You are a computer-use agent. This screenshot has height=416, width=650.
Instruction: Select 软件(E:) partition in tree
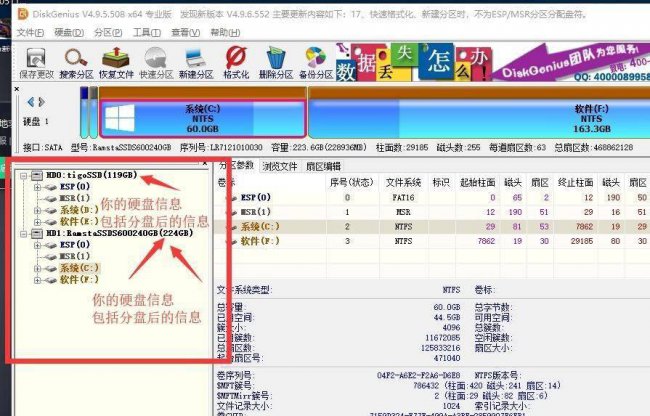tap(79, 221)
